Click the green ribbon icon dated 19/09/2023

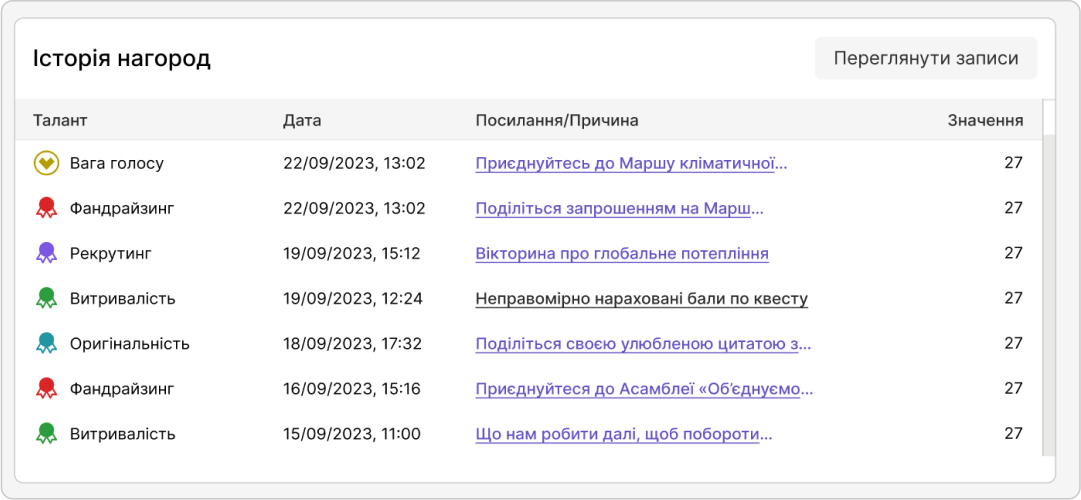(45, 298)
